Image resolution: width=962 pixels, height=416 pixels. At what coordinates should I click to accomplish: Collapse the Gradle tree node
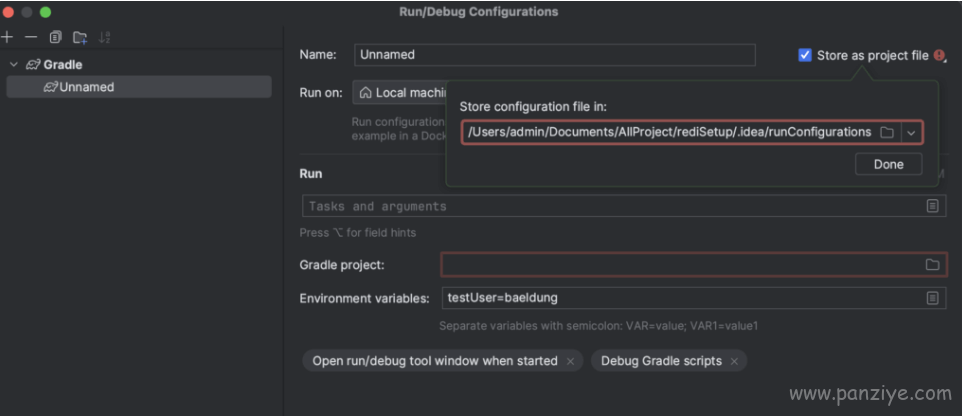14,64
